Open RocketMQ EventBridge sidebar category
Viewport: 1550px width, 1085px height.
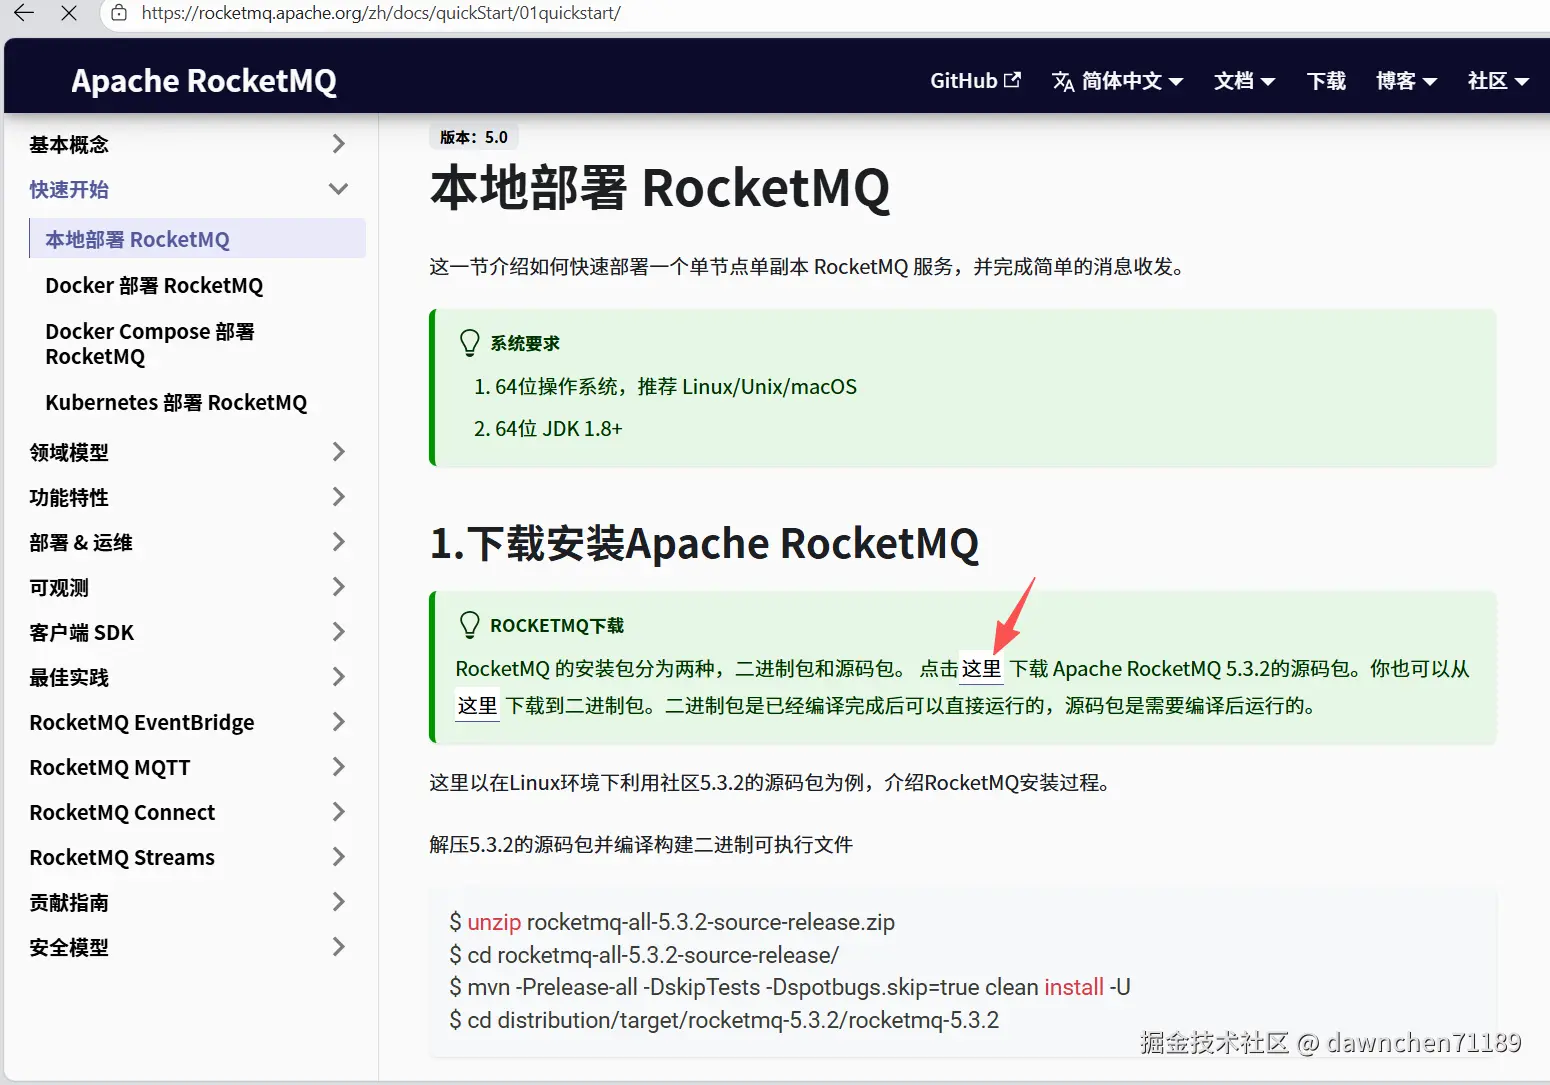point(142,722)
